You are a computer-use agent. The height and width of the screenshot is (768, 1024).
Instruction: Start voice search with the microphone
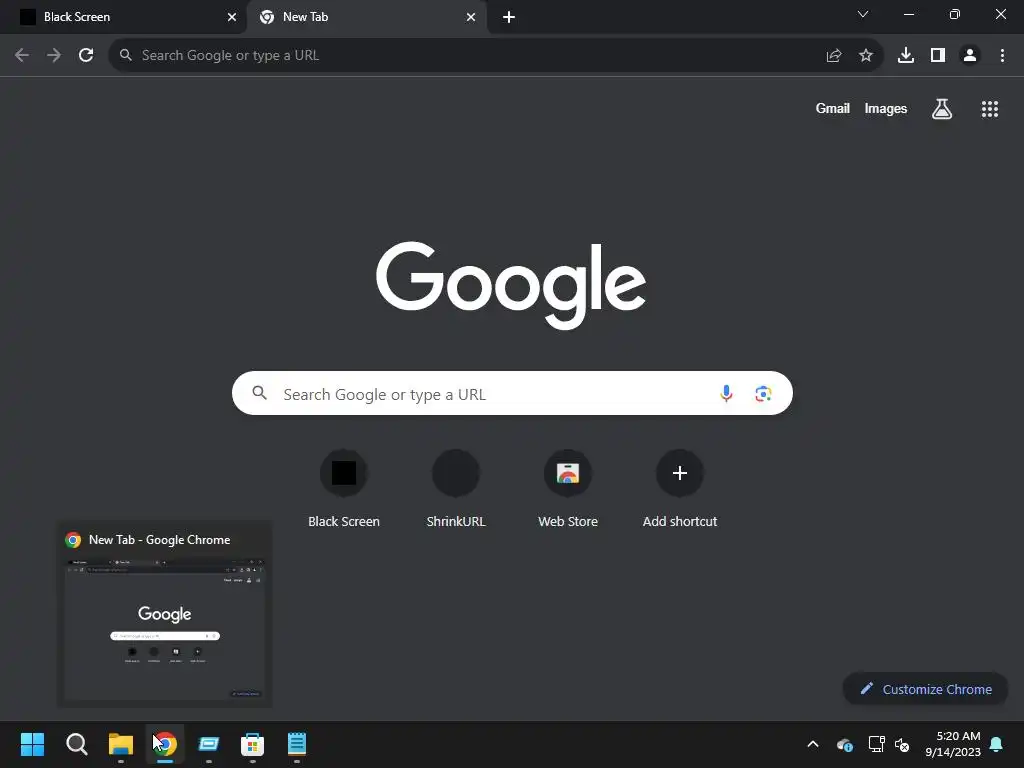coord(726,393)
